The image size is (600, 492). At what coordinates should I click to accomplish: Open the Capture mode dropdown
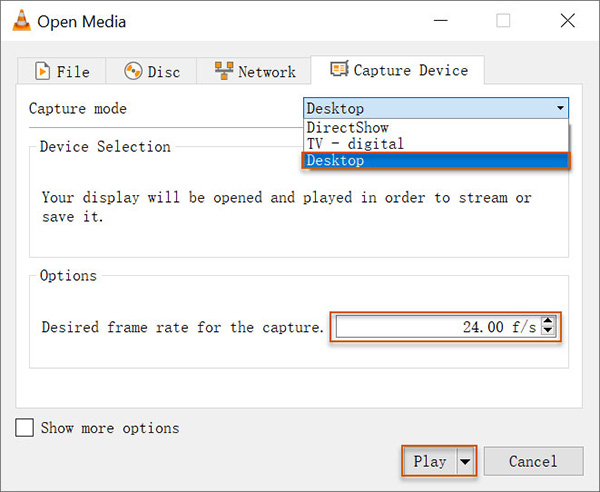[x=435, y=108]
